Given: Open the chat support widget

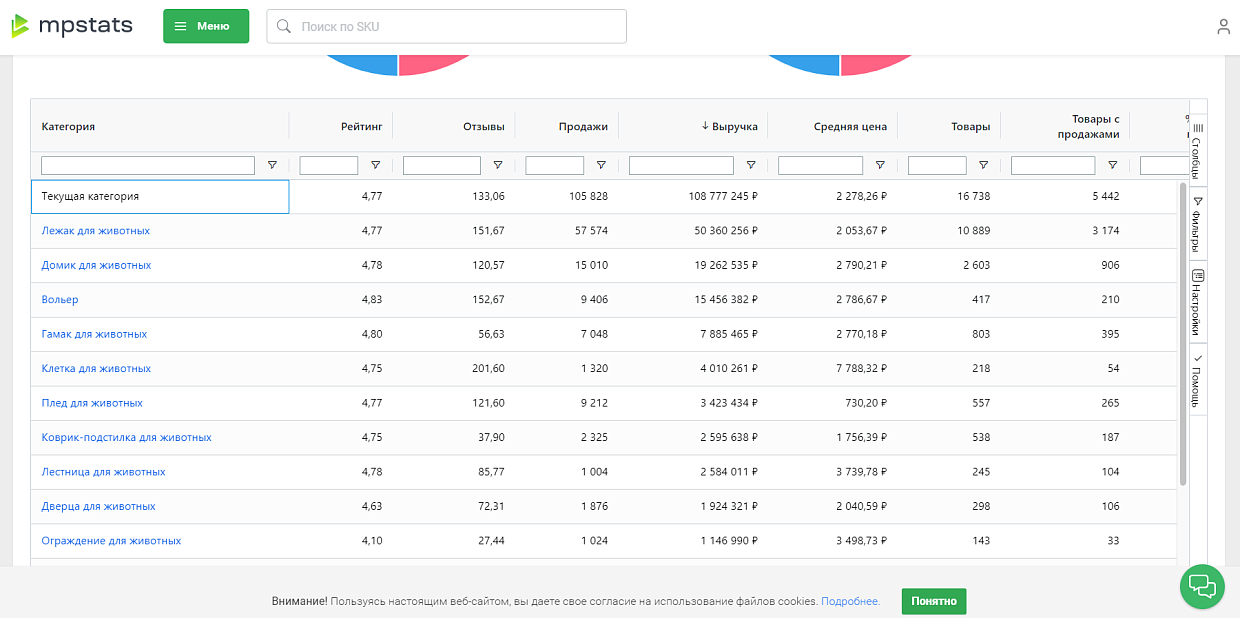Looking at the screenshot, I should pyautogui.click(x=1202, y=586).
